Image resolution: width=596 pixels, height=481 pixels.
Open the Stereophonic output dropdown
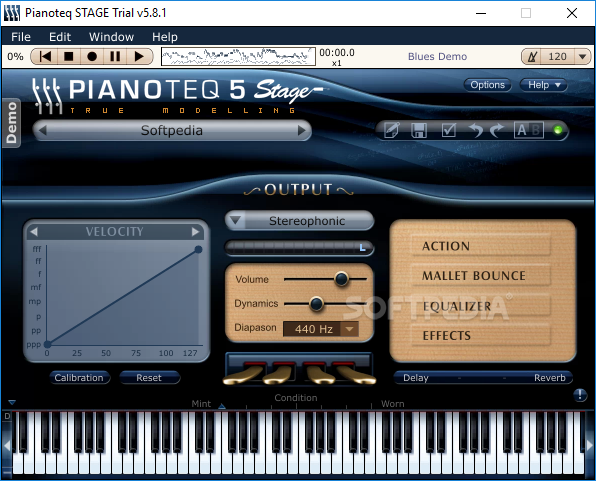tap(300, 221)
